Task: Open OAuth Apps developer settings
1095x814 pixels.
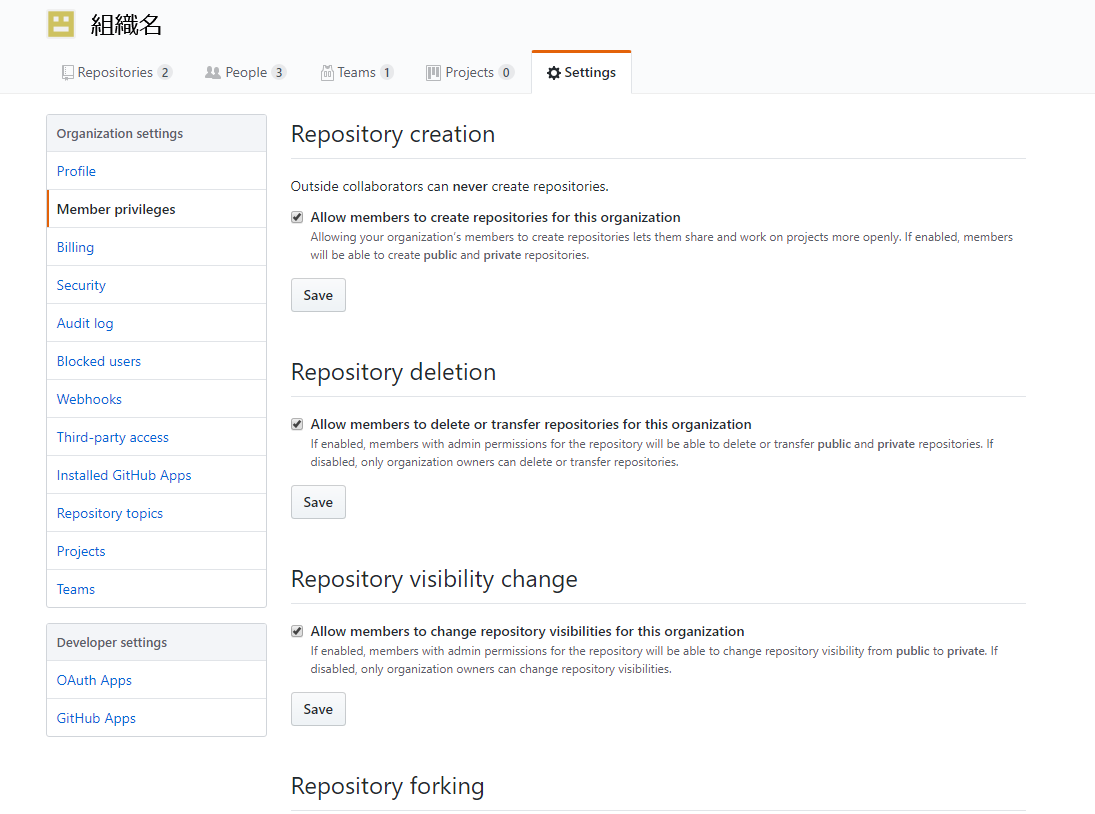Action: point(94,680)
